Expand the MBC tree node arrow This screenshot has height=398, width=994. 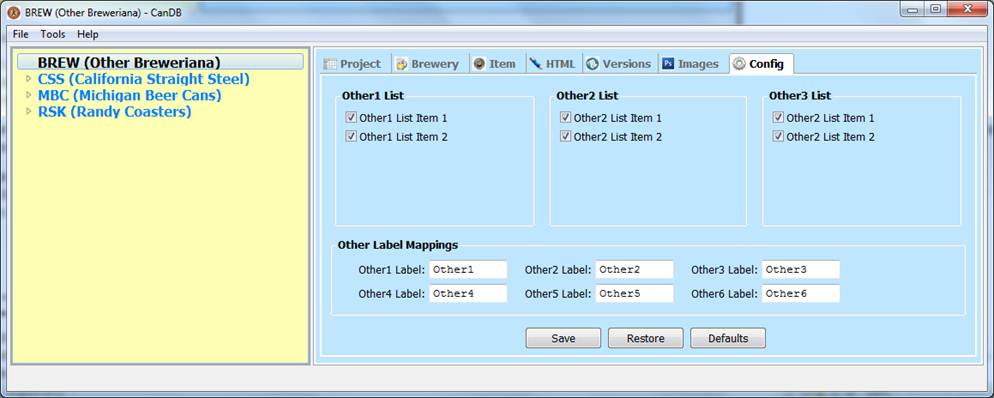(28, 95)
